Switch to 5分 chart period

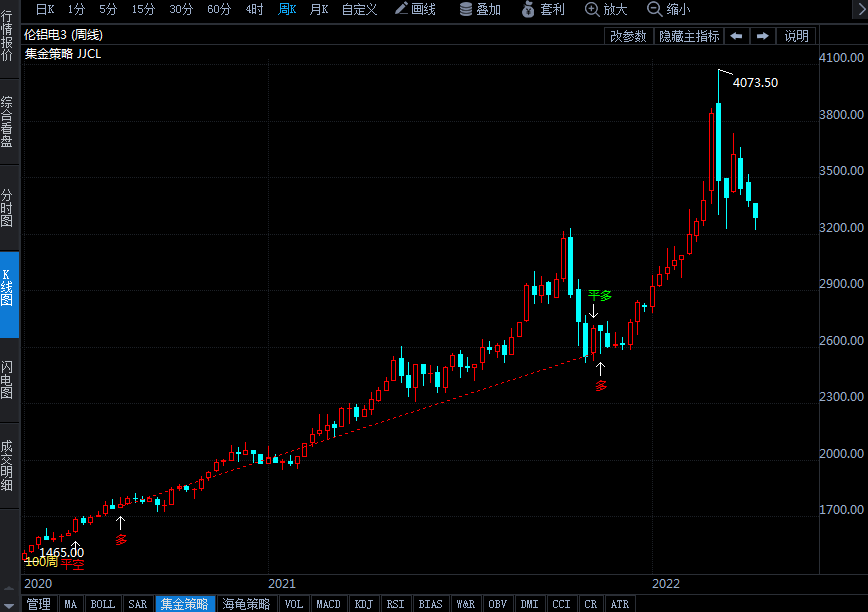tap(108, 9)
